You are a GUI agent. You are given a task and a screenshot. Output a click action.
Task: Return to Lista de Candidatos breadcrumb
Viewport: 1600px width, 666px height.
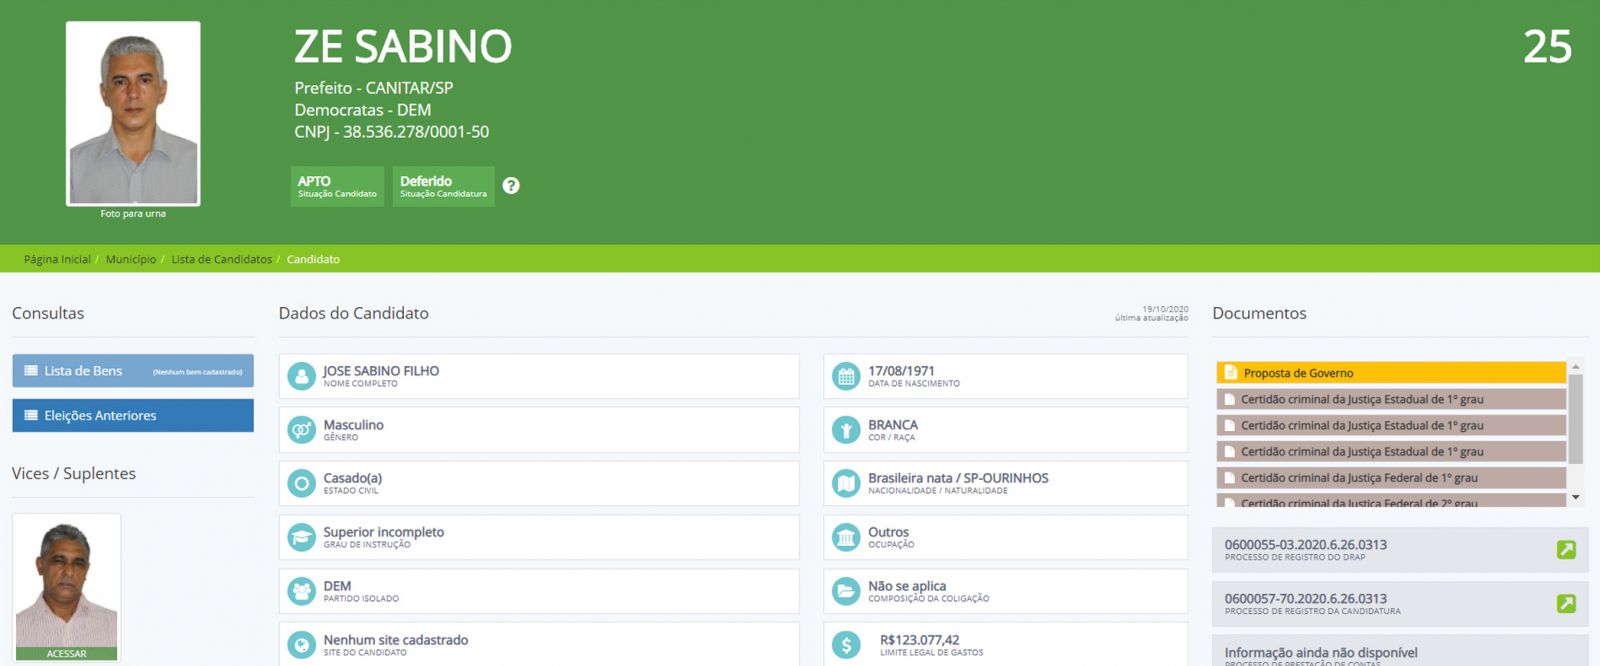click(x=221, y=260)
